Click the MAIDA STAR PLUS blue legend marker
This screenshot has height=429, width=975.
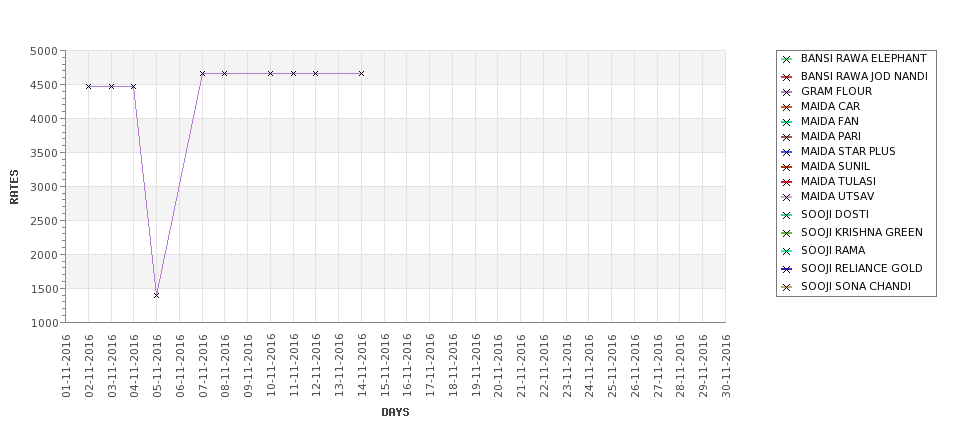click(x=787, y=152)
